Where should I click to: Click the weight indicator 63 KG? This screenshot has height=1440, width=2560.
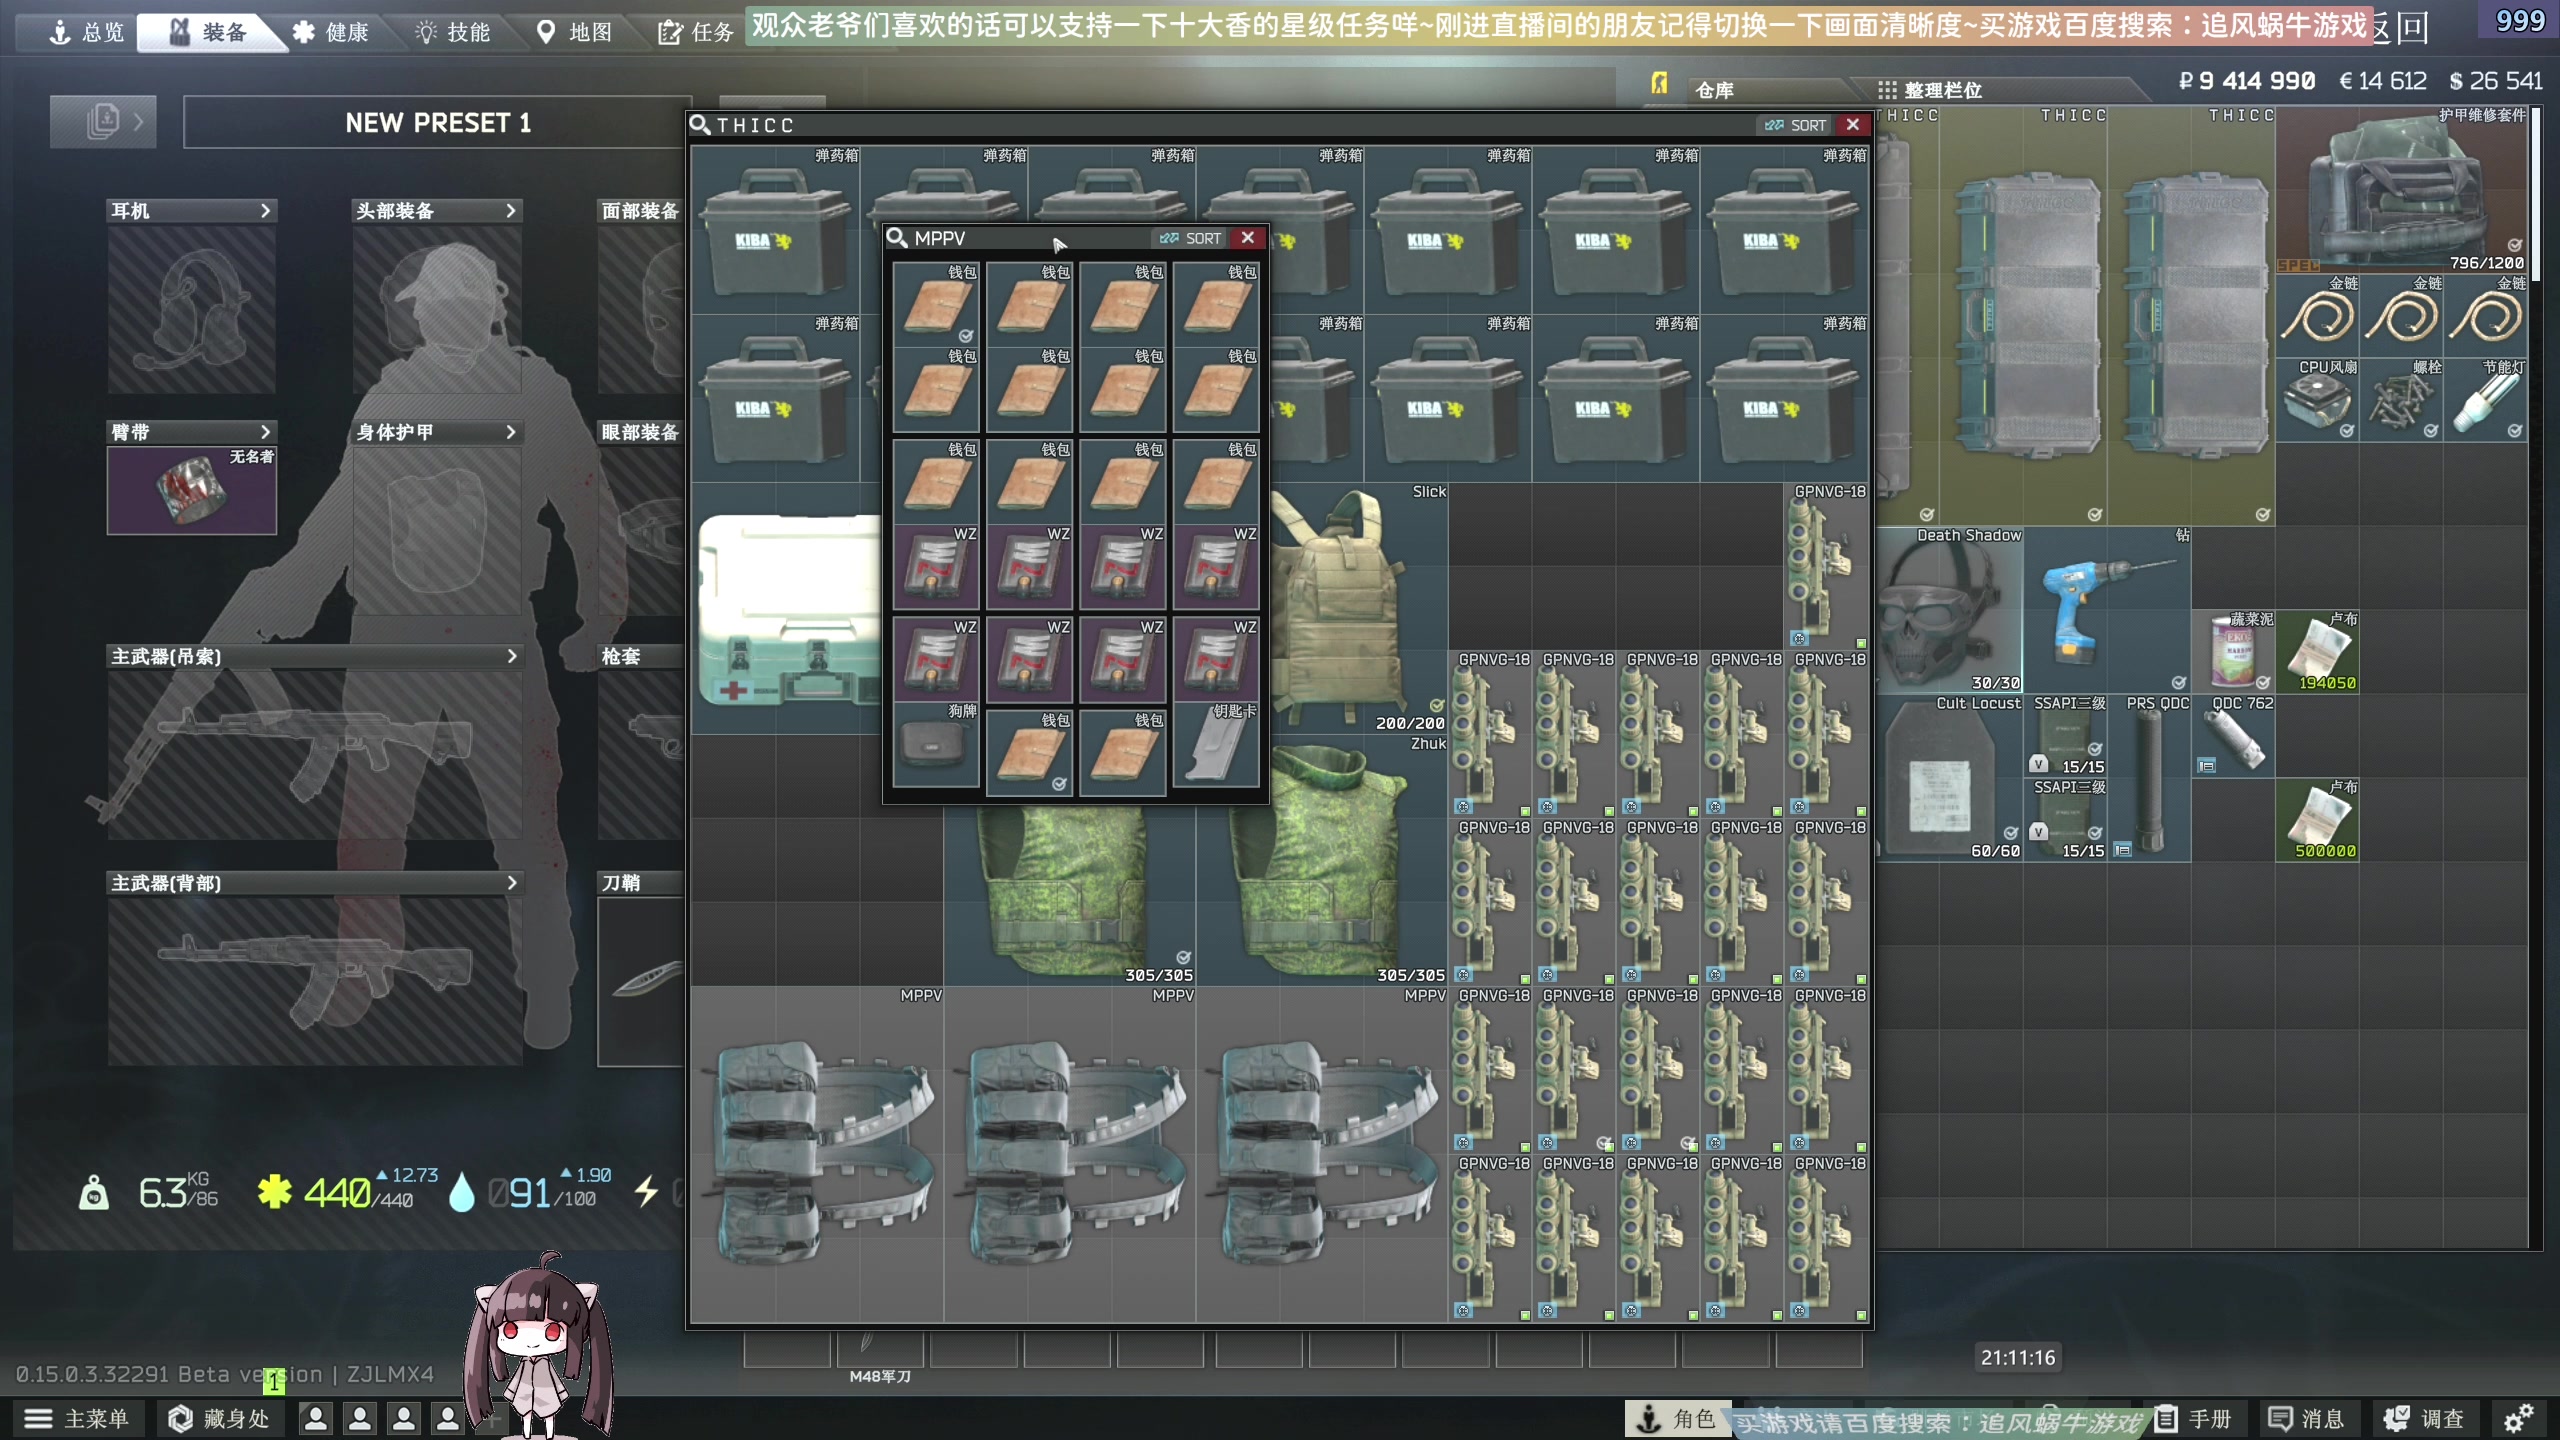[x=150, y=1192]
